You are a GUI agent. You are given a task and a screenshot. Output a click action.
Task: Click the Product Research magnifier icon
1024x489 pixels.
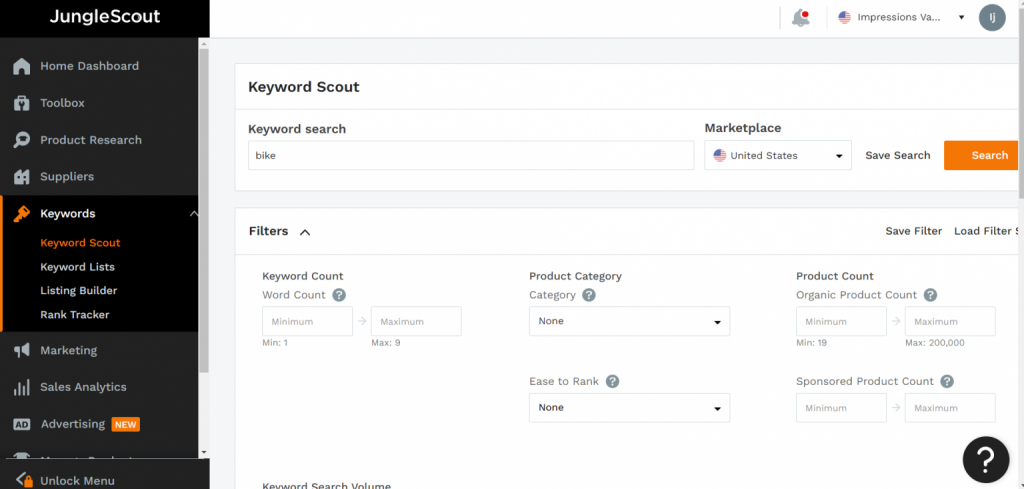pos(21,140)
